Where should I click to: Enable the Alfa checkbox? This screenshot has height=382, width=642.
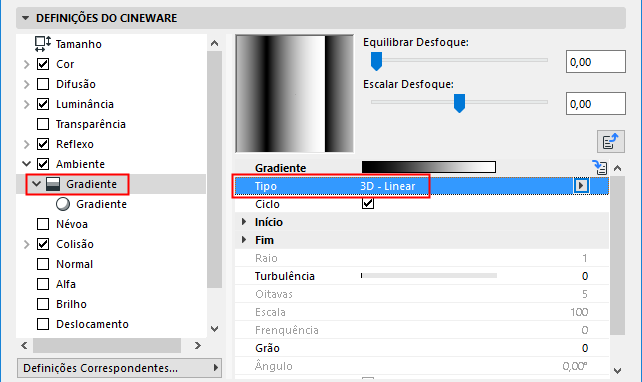43,284
